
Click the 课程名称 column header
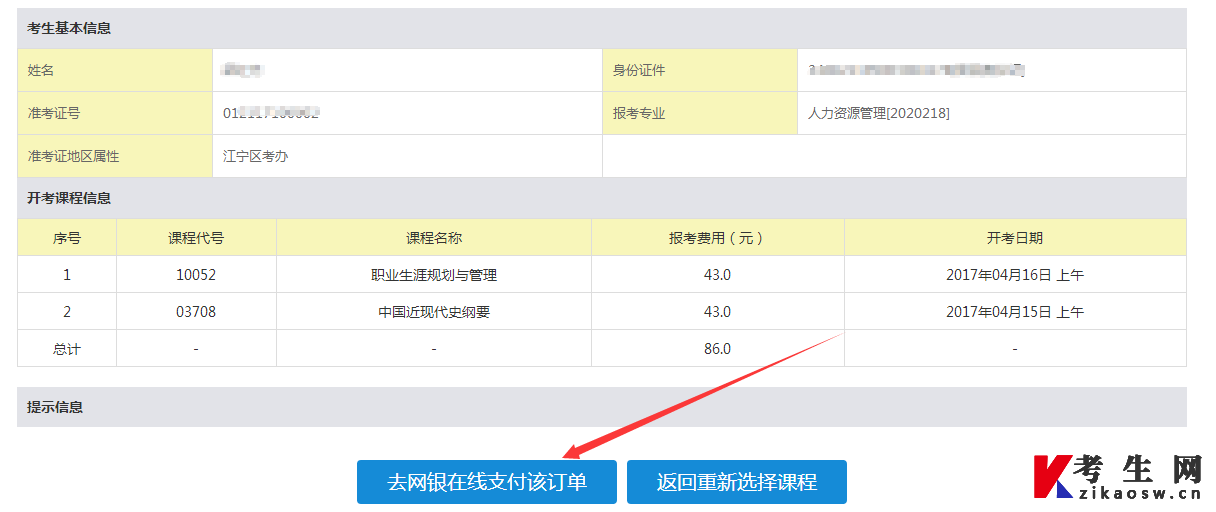(x=434, y=238)
